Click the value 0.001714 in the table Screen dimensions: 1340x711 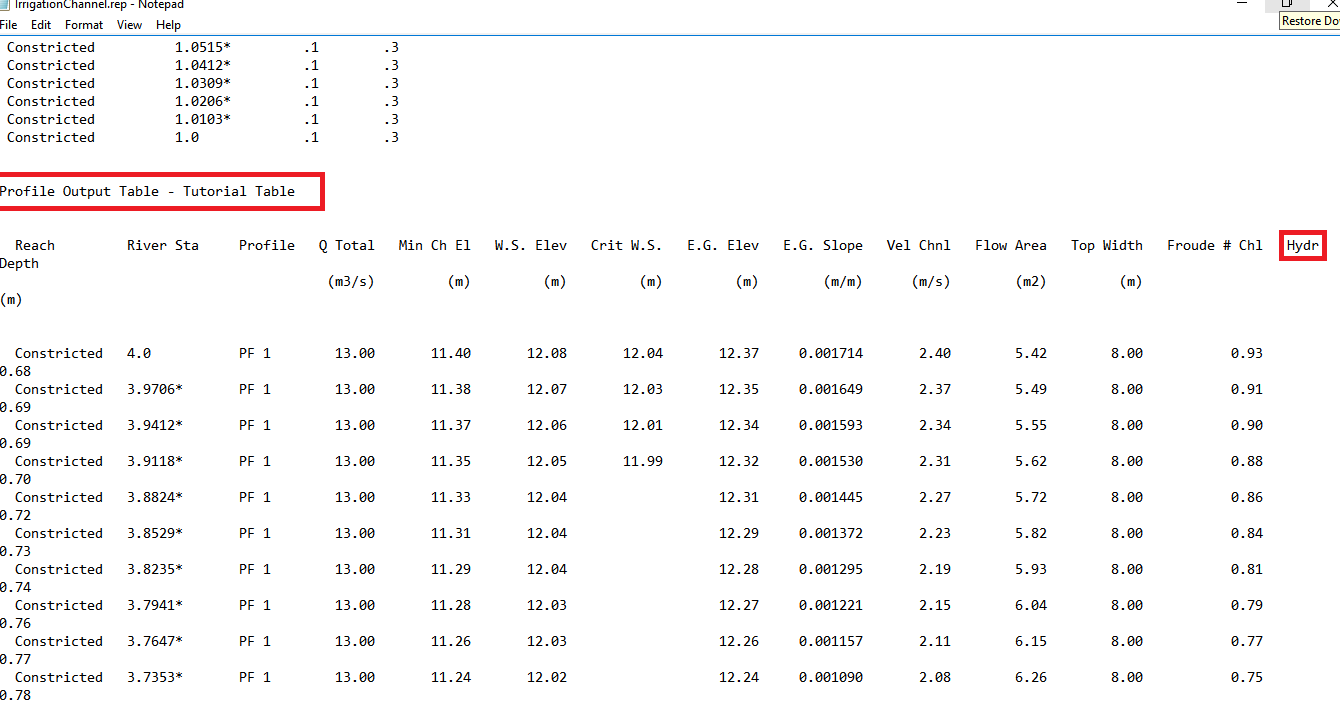pos(831,353)
